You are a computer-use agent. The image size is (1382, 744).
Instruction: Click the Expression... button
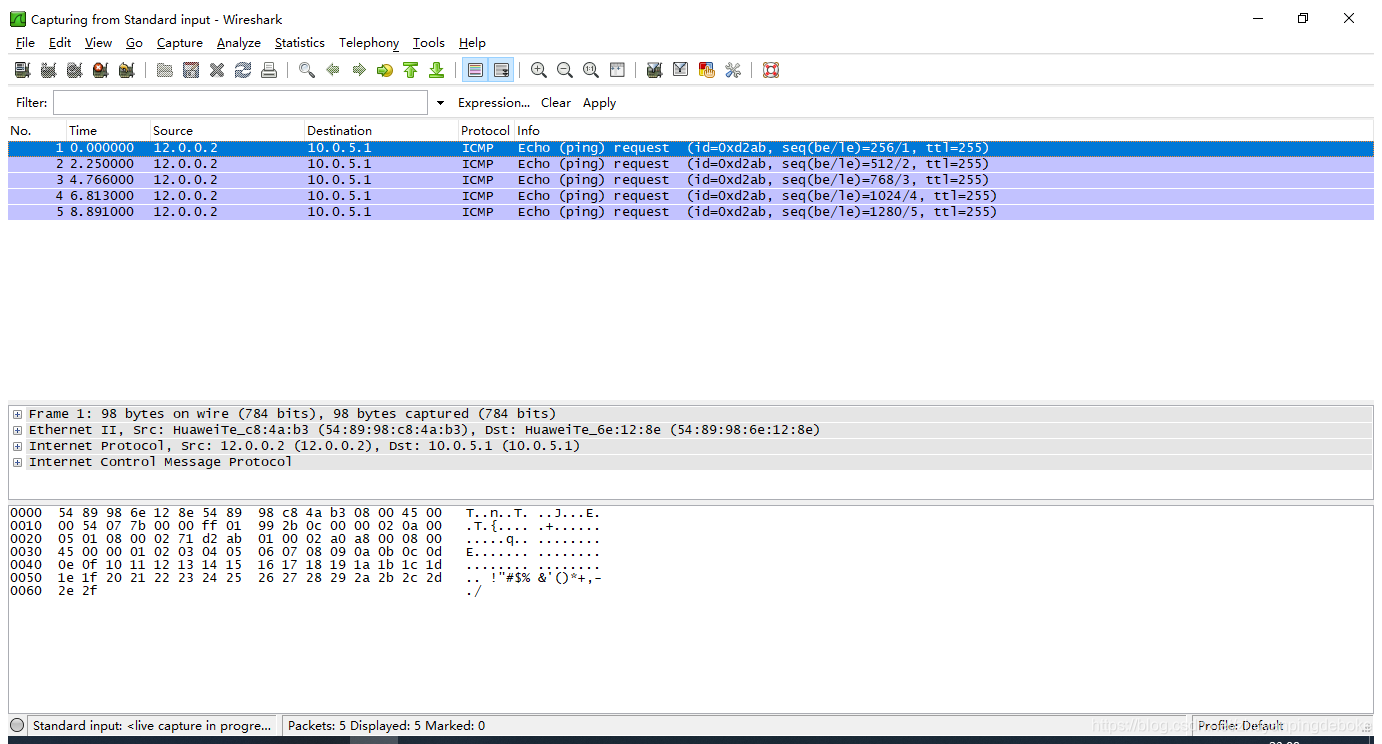pos(494,103)
